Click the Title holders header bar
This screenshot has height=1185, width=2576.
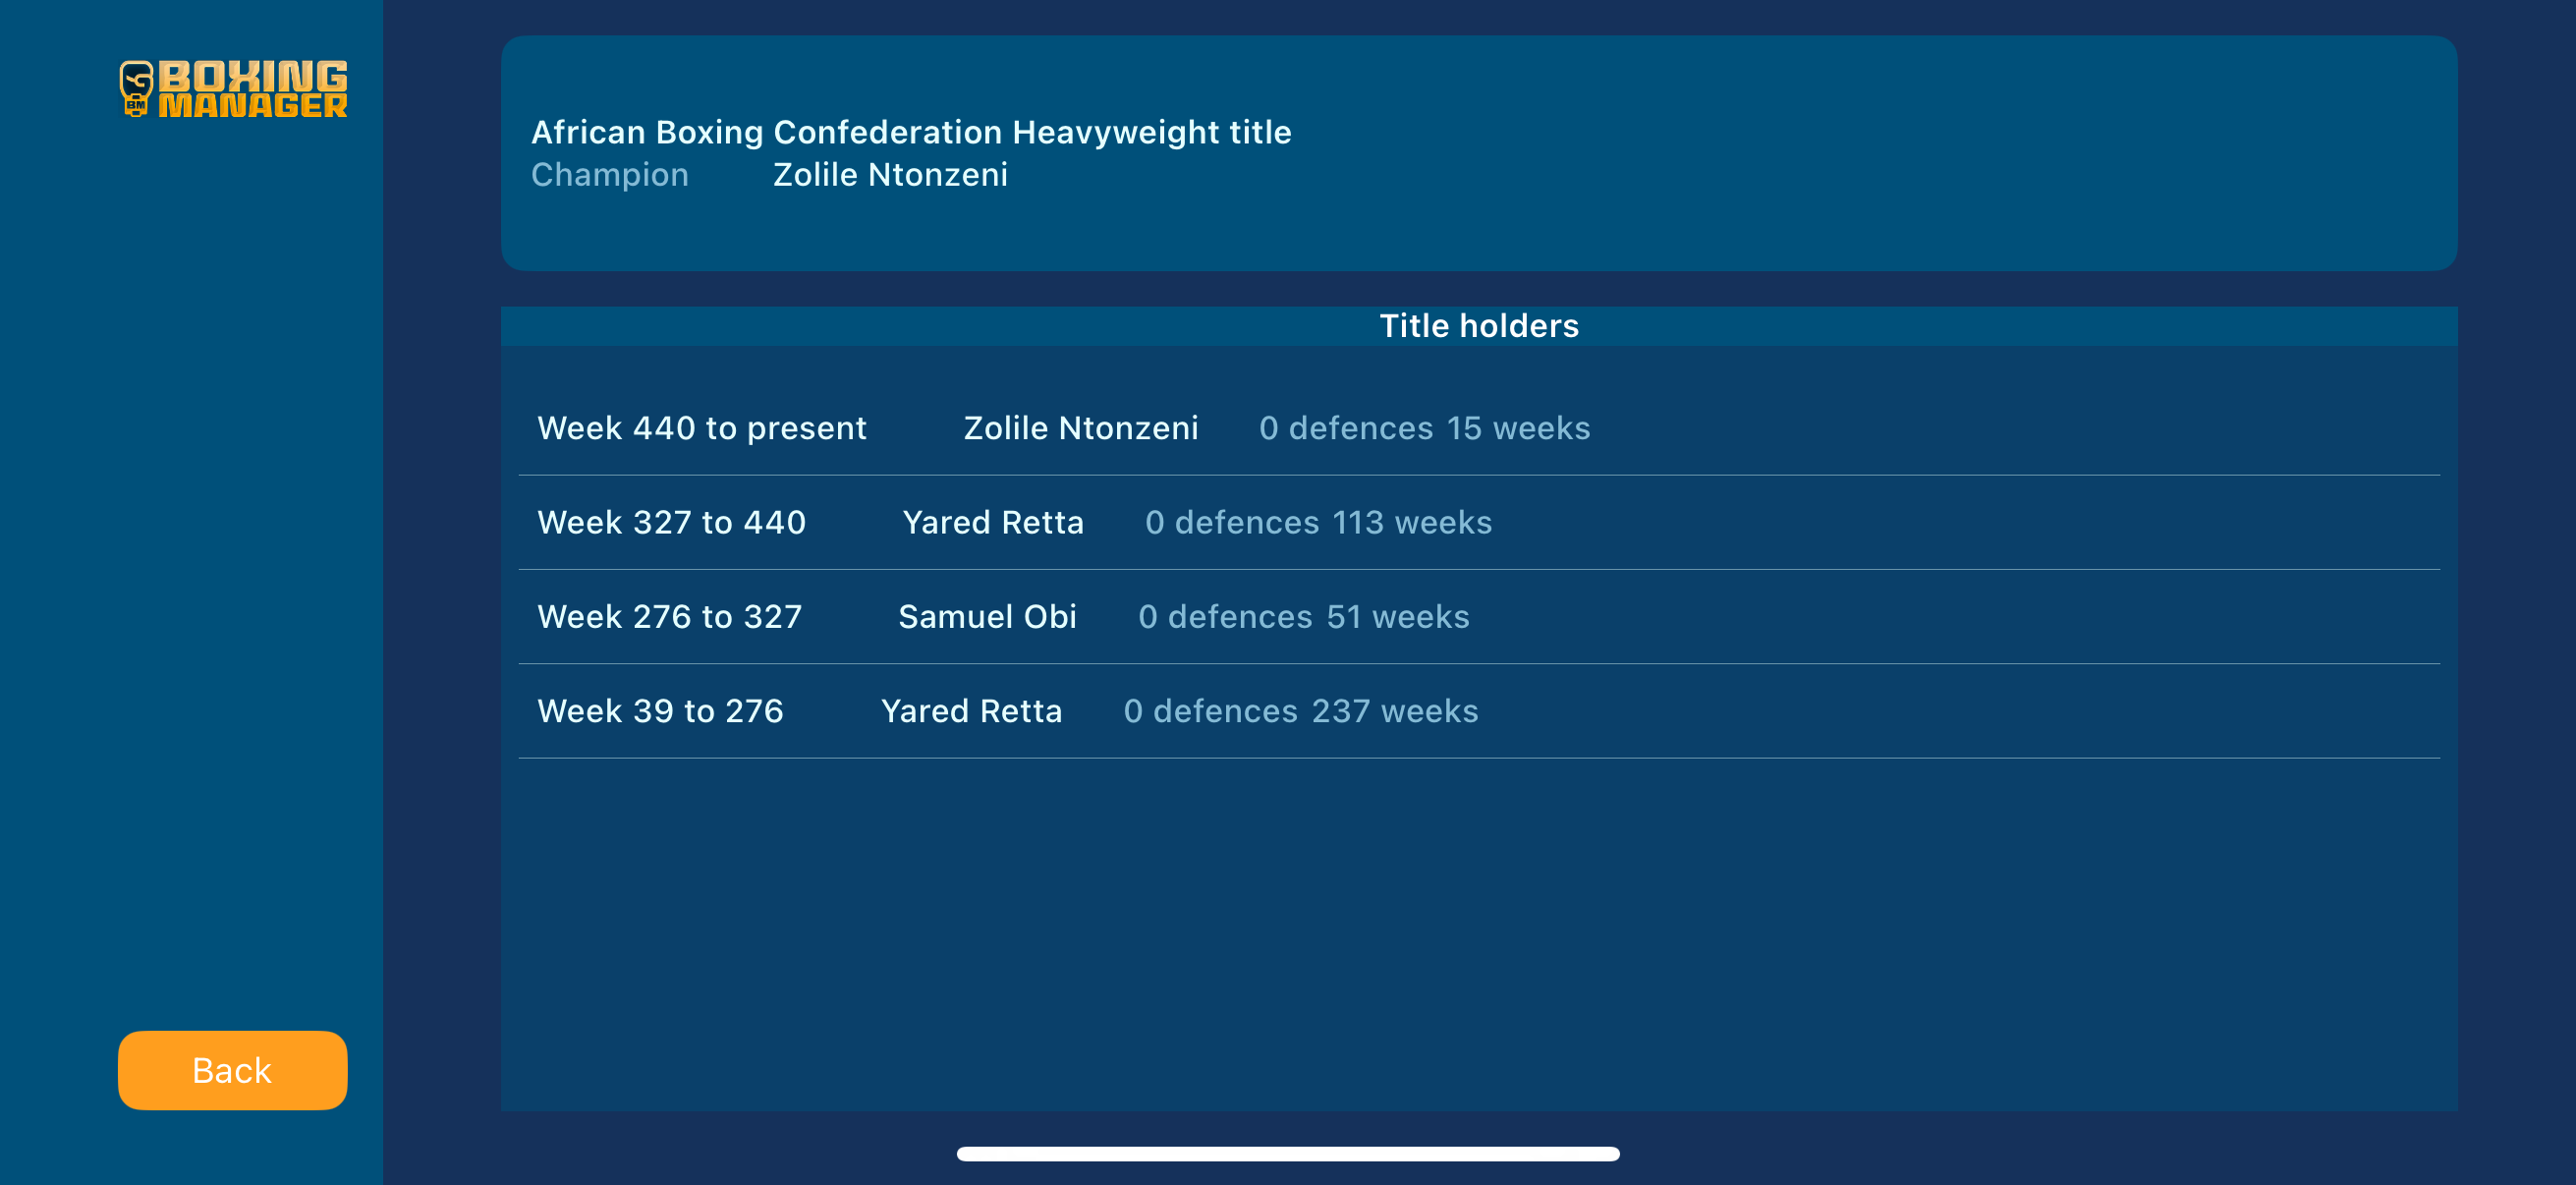[x=1479, y=326]
